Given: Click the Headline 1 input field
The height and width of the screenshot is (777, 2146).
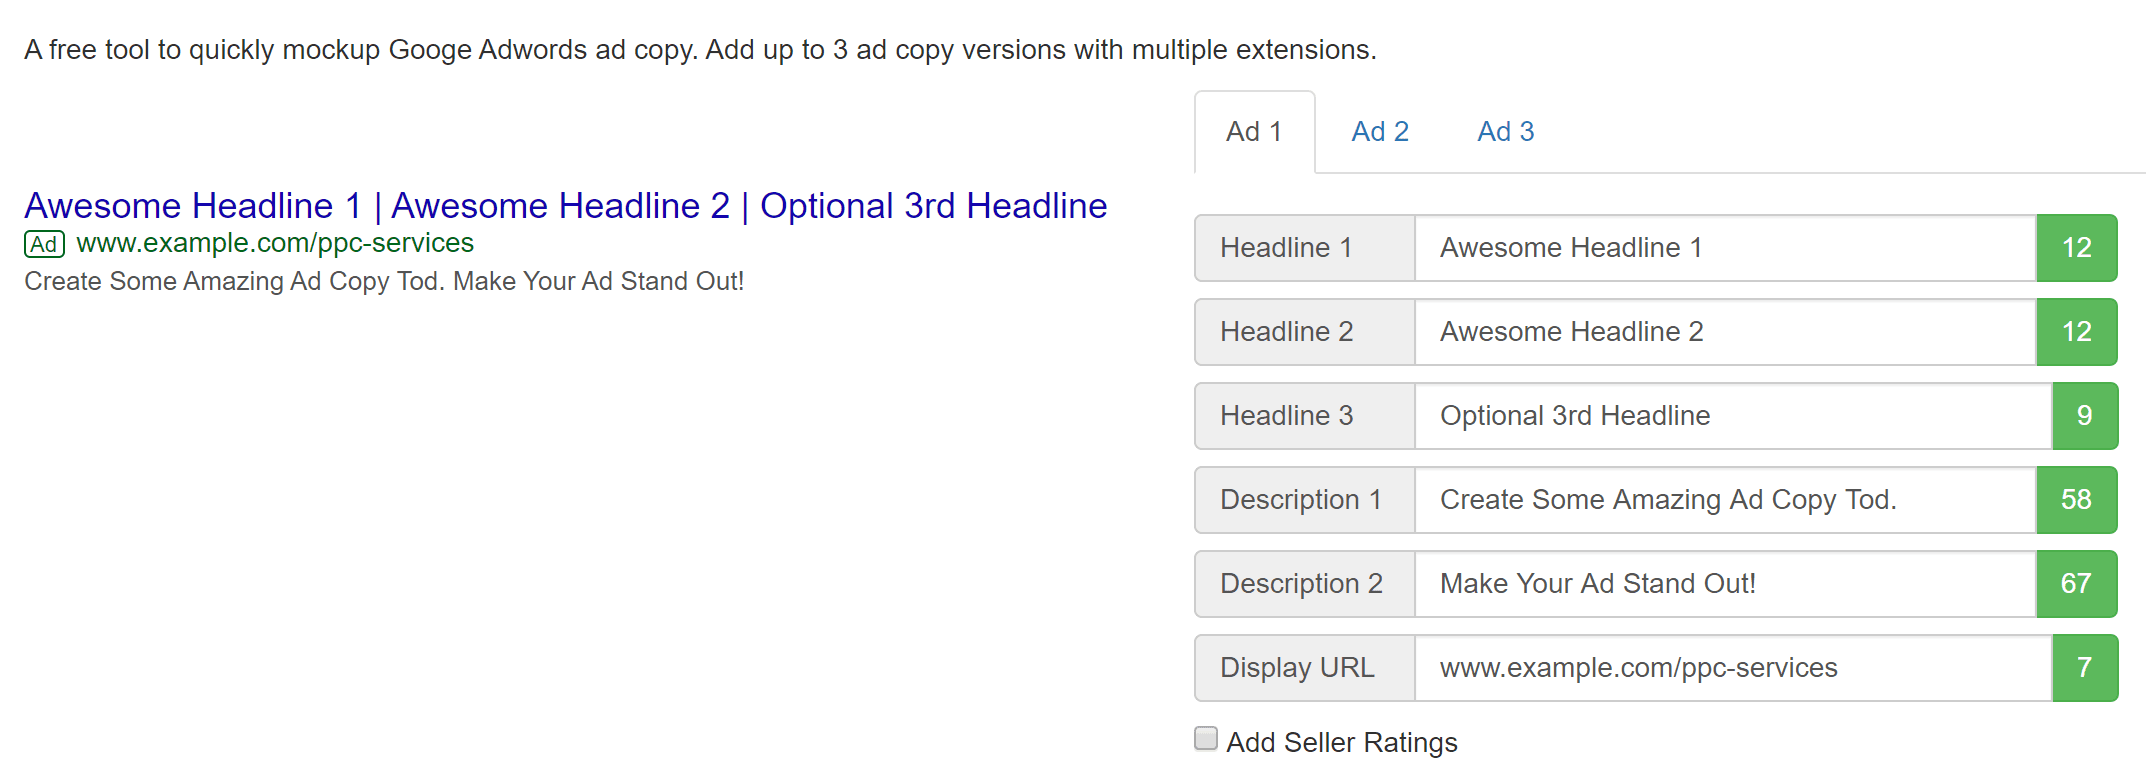Looking at the screenshot, I should pyautogui.click(x=1724, y=248).
